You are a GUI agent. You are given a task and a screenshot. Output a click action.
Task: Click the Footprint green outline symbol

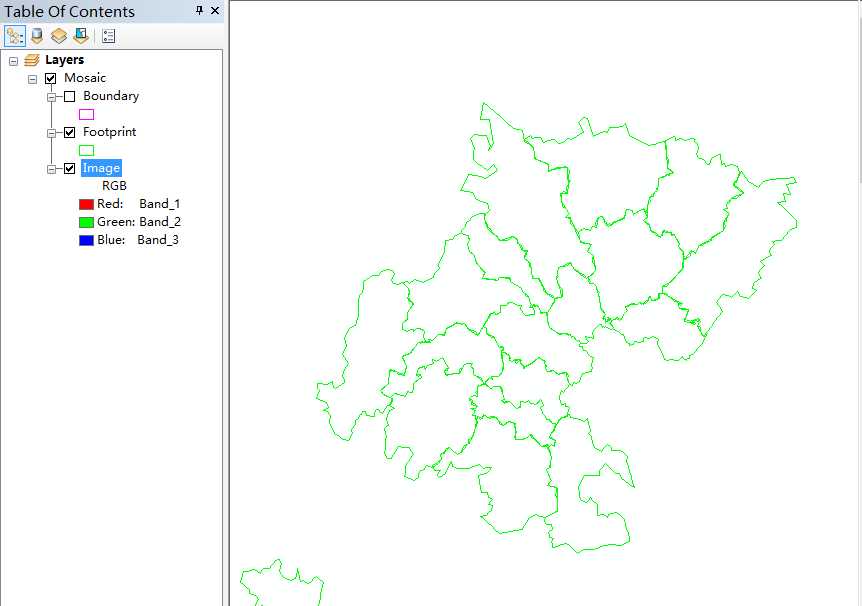point(86,150)
